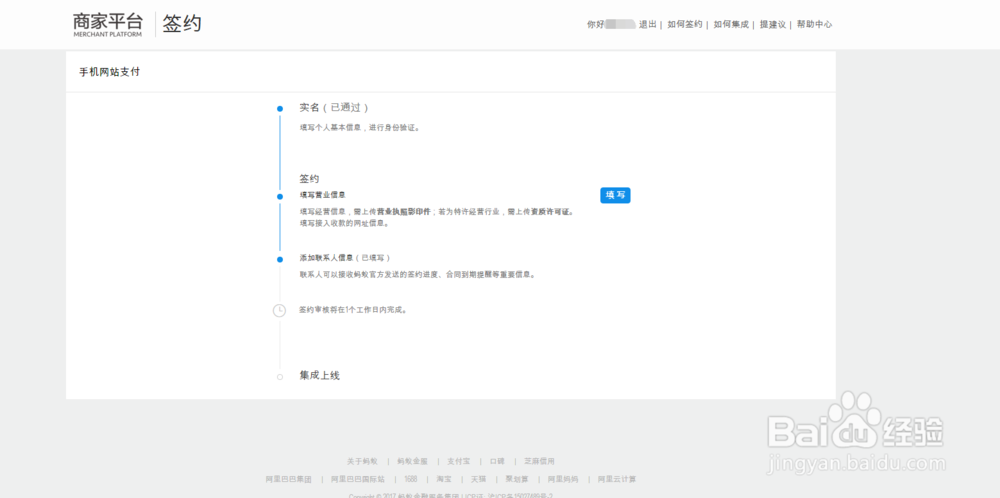
Task: Click the step dot beside 填写营业信息
Action: point(279,196)
